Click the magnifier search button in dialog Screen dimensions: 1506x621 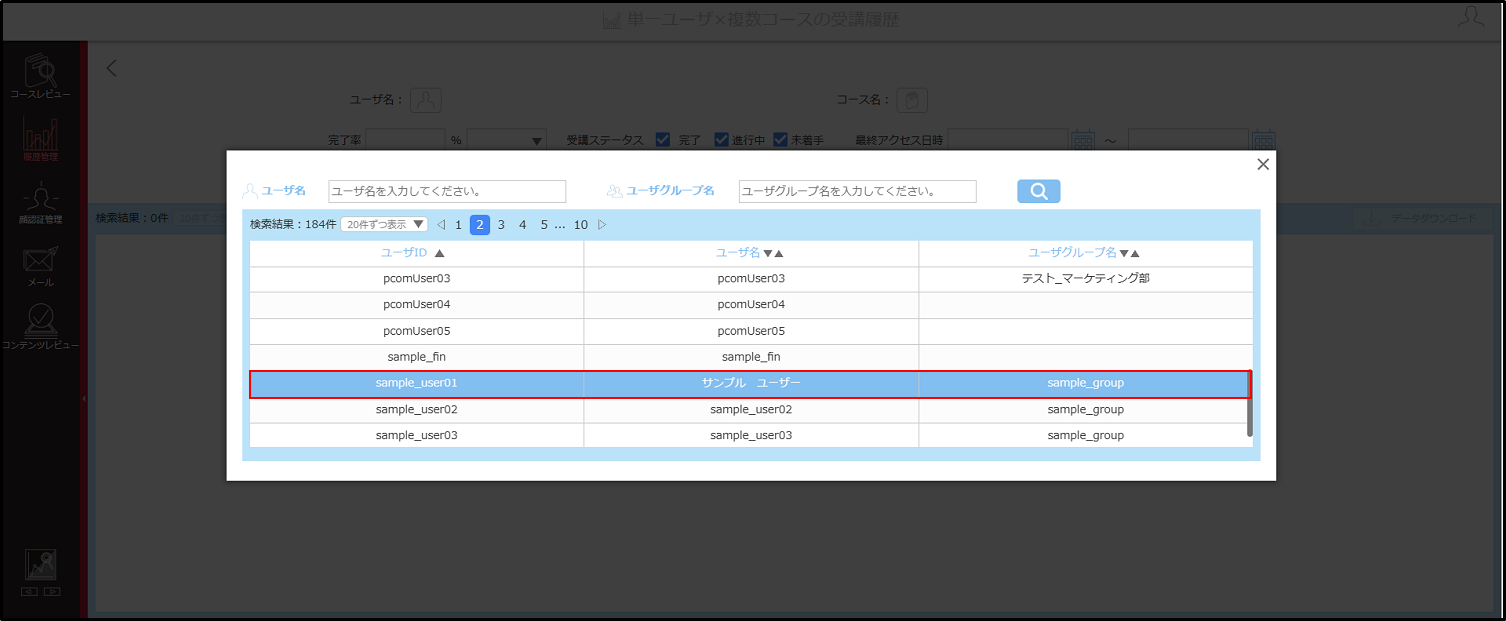[x=1038, y=191]
